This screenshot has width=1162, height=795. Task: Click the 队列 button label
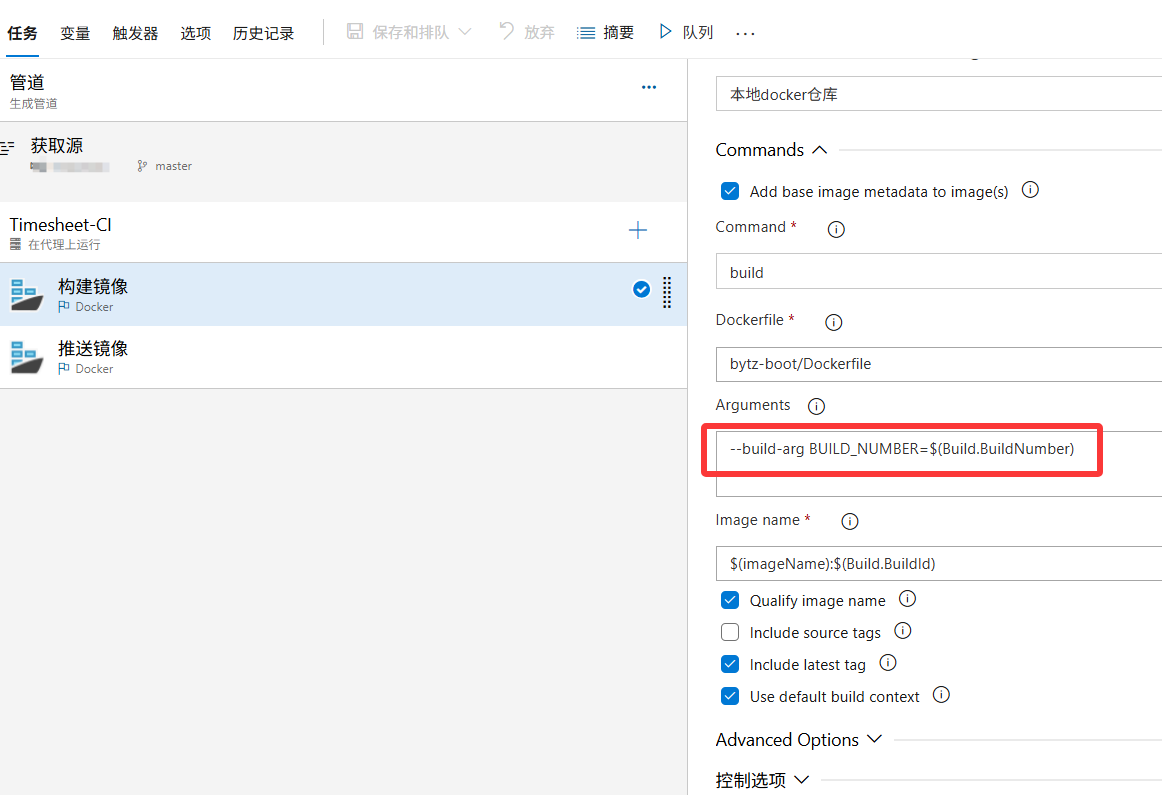(697, 33)
